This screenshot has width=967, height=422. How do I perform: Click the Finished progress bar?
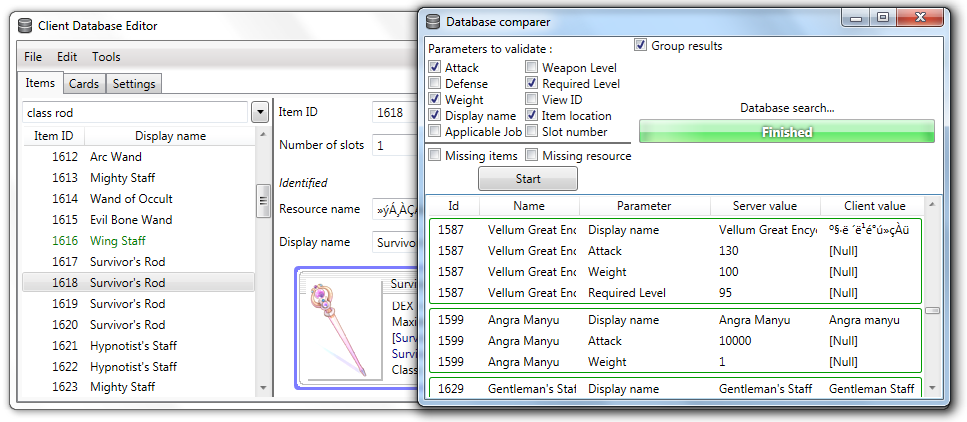[786, 131]
